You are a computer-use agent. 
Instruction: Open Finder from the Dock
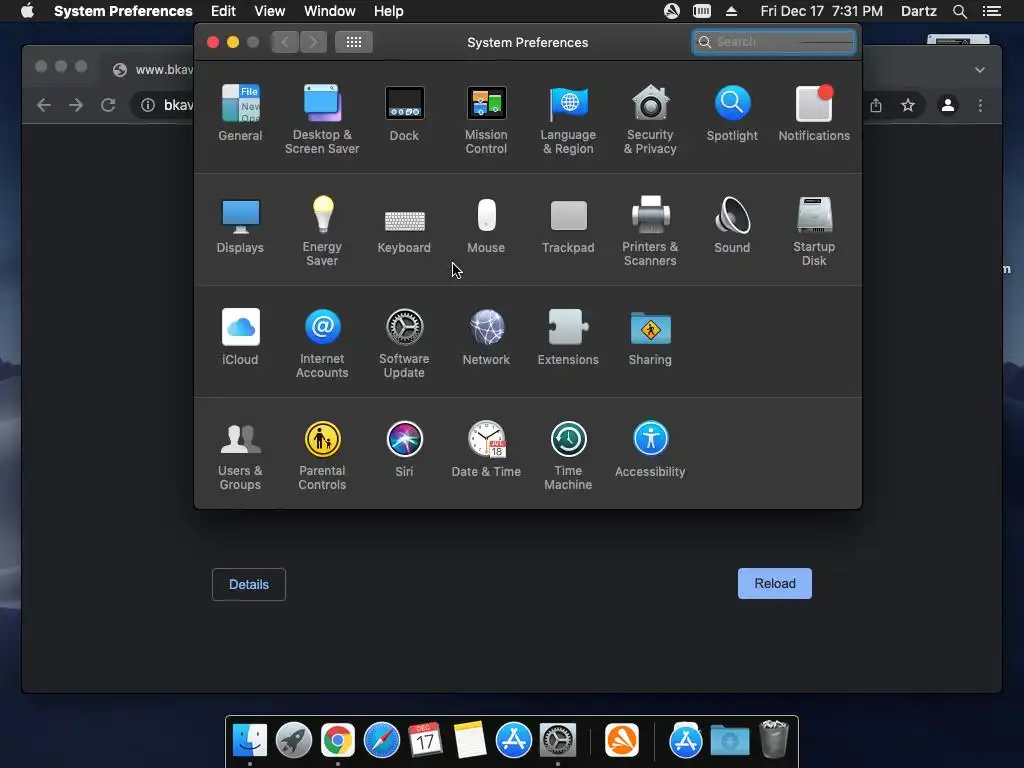[250, 741]
